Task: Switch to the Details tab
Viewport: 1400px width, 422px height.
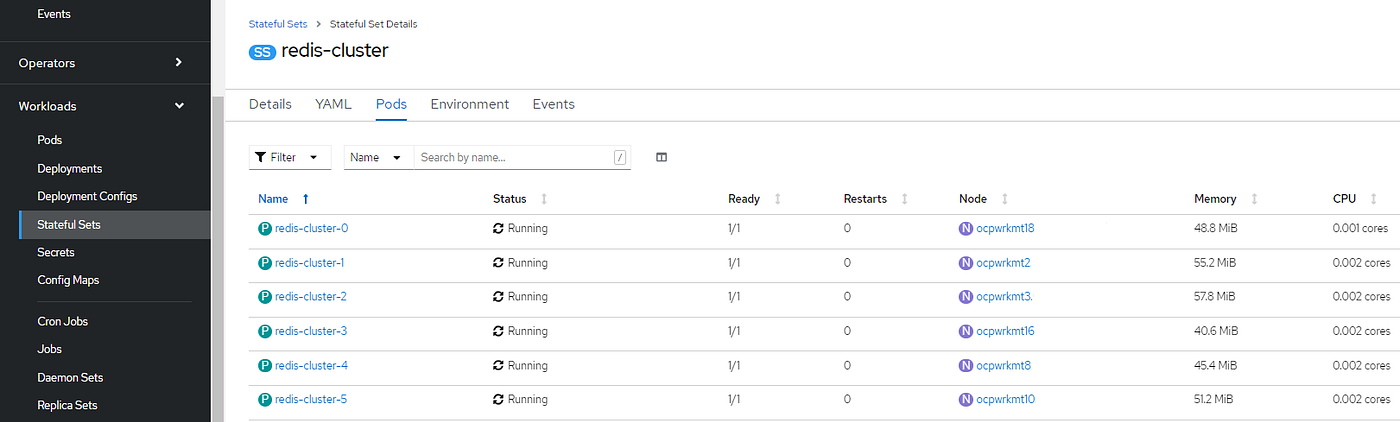Action: pyautogui.click(x=270, y=104)
